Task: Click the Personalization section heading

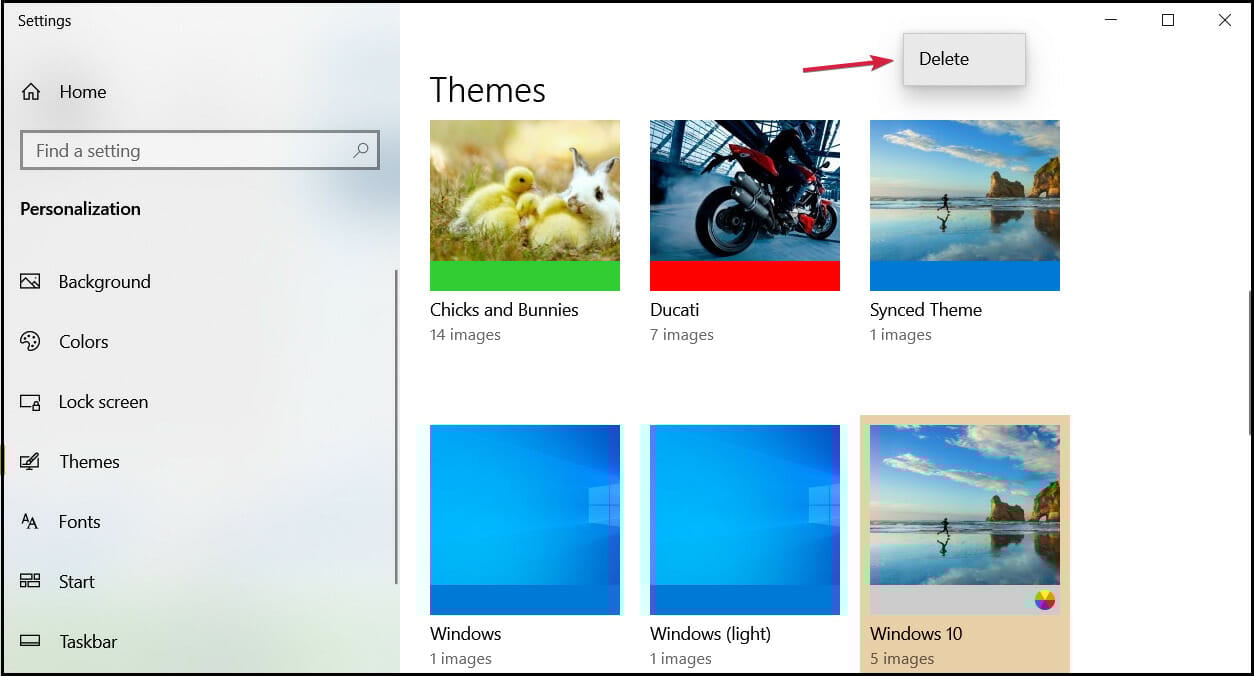Action: point(80,209)
